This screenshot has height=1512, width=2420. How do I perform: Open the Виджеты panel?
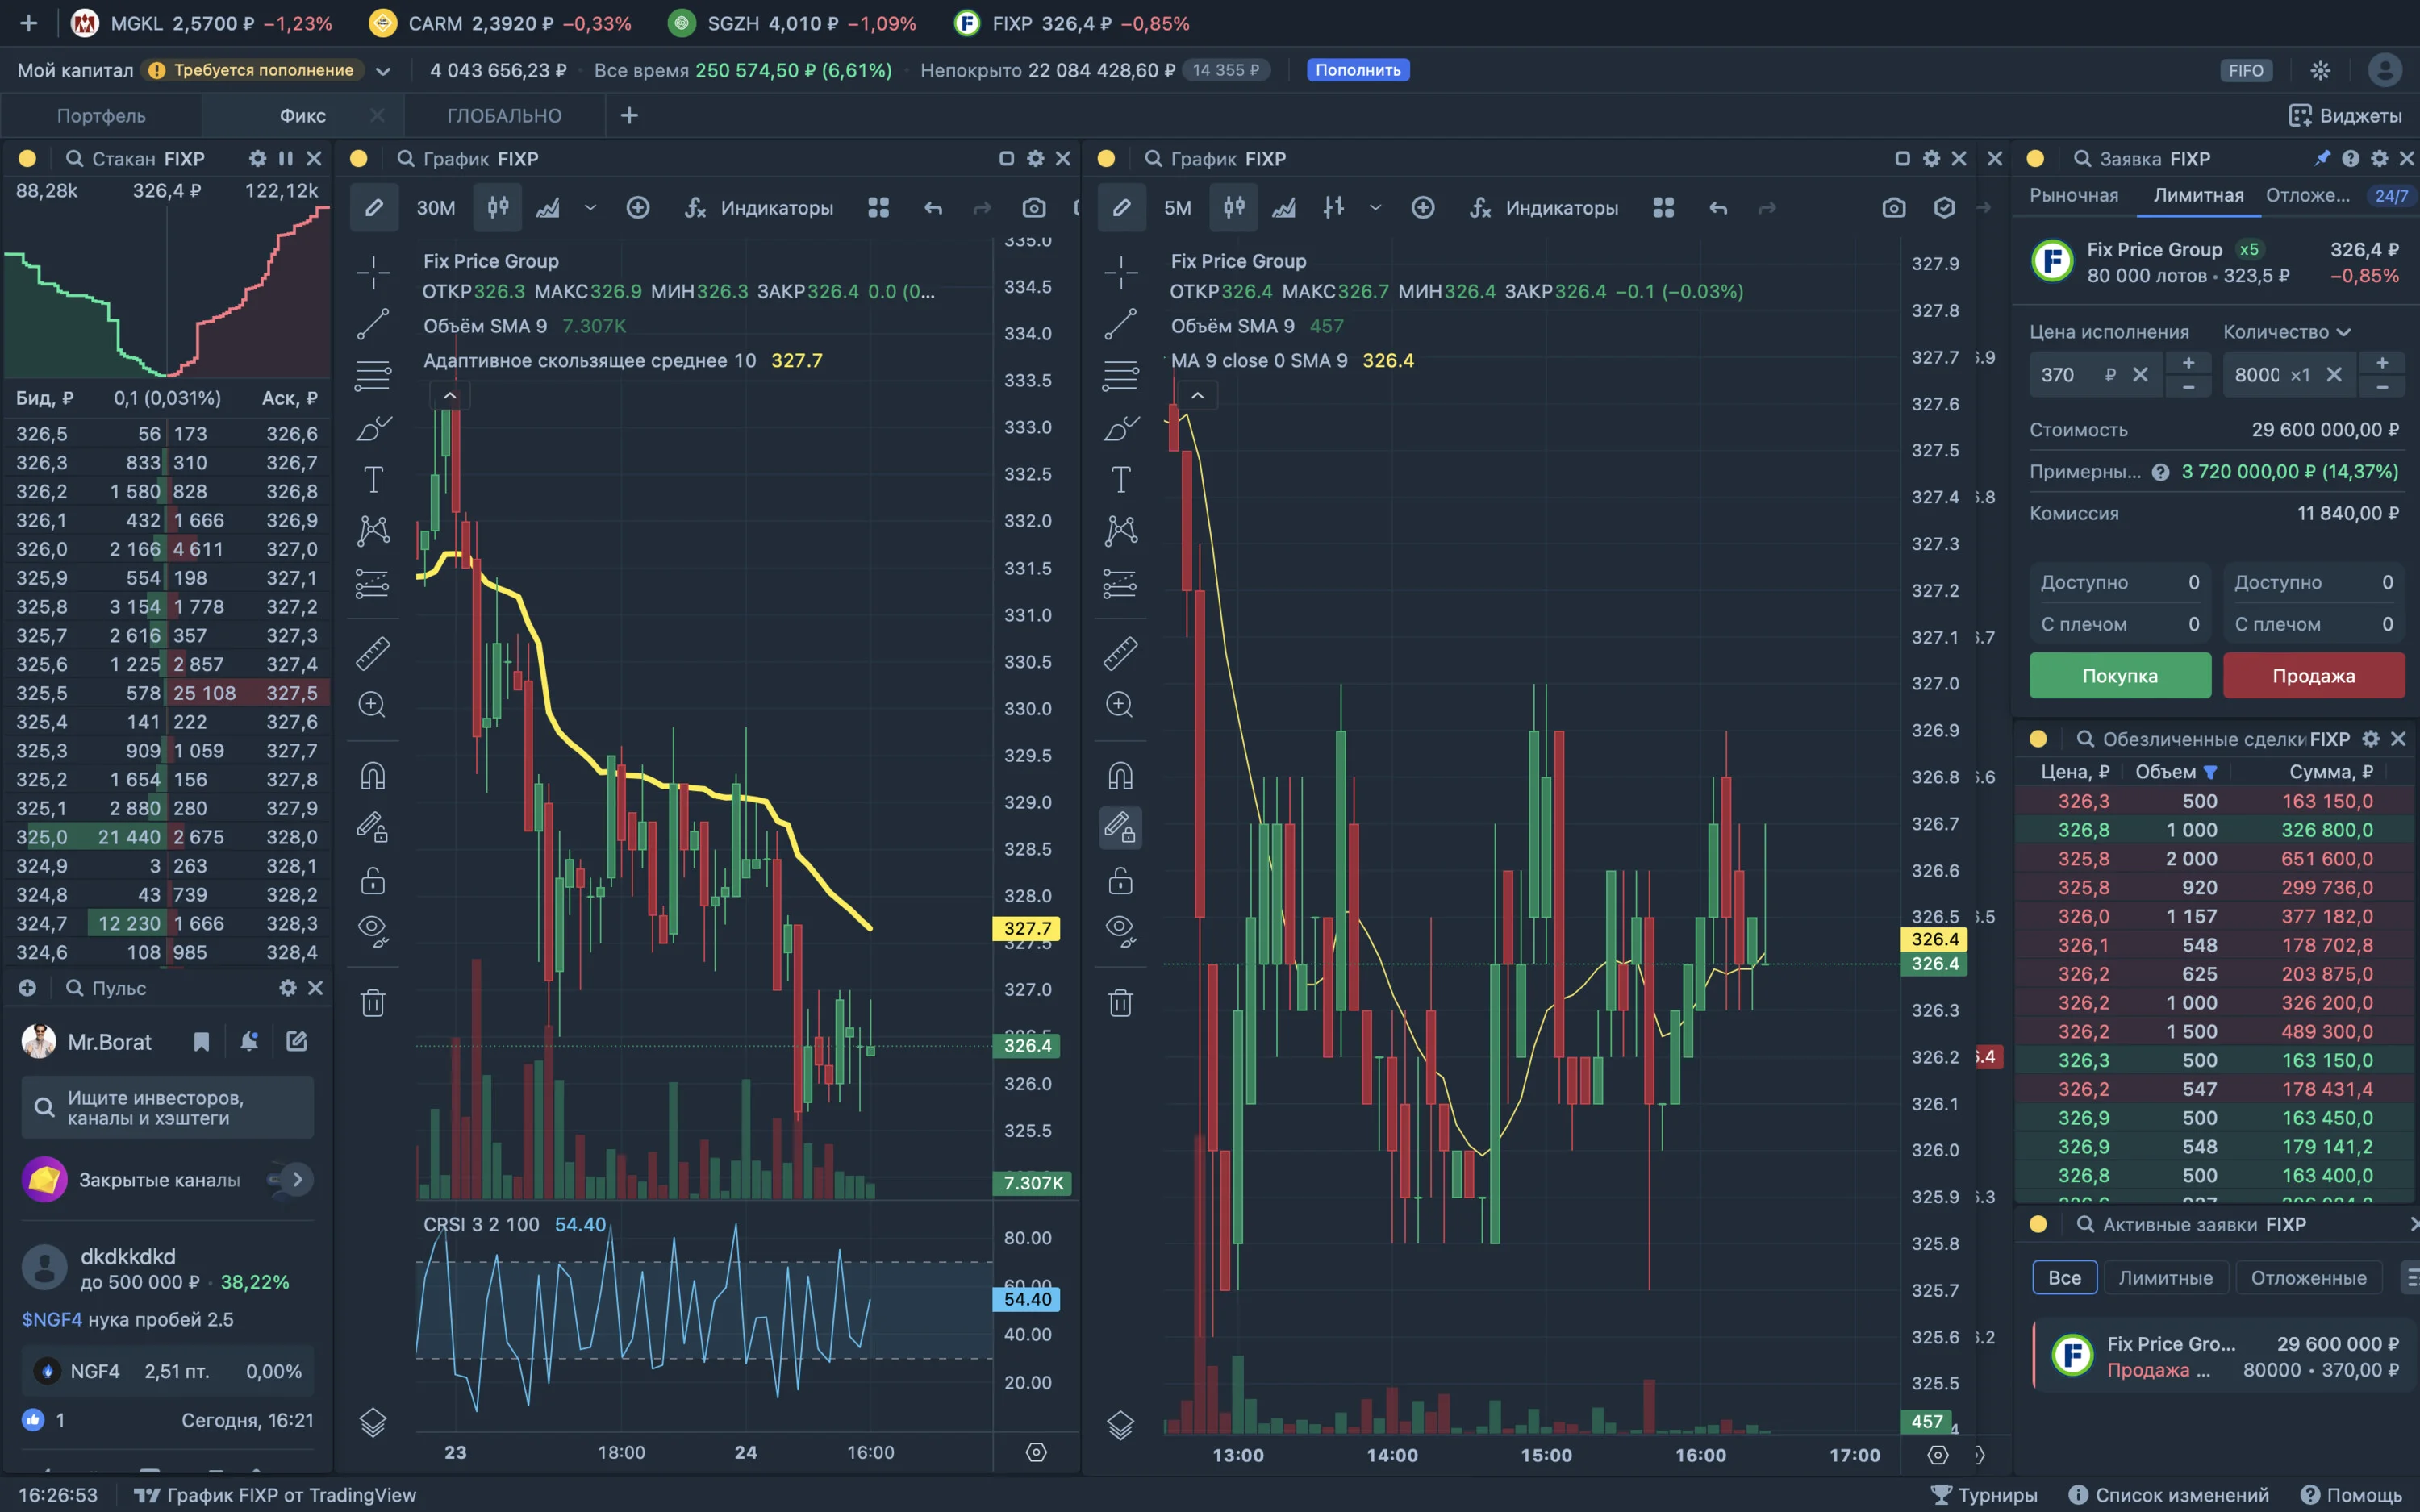click(2345, 116)
